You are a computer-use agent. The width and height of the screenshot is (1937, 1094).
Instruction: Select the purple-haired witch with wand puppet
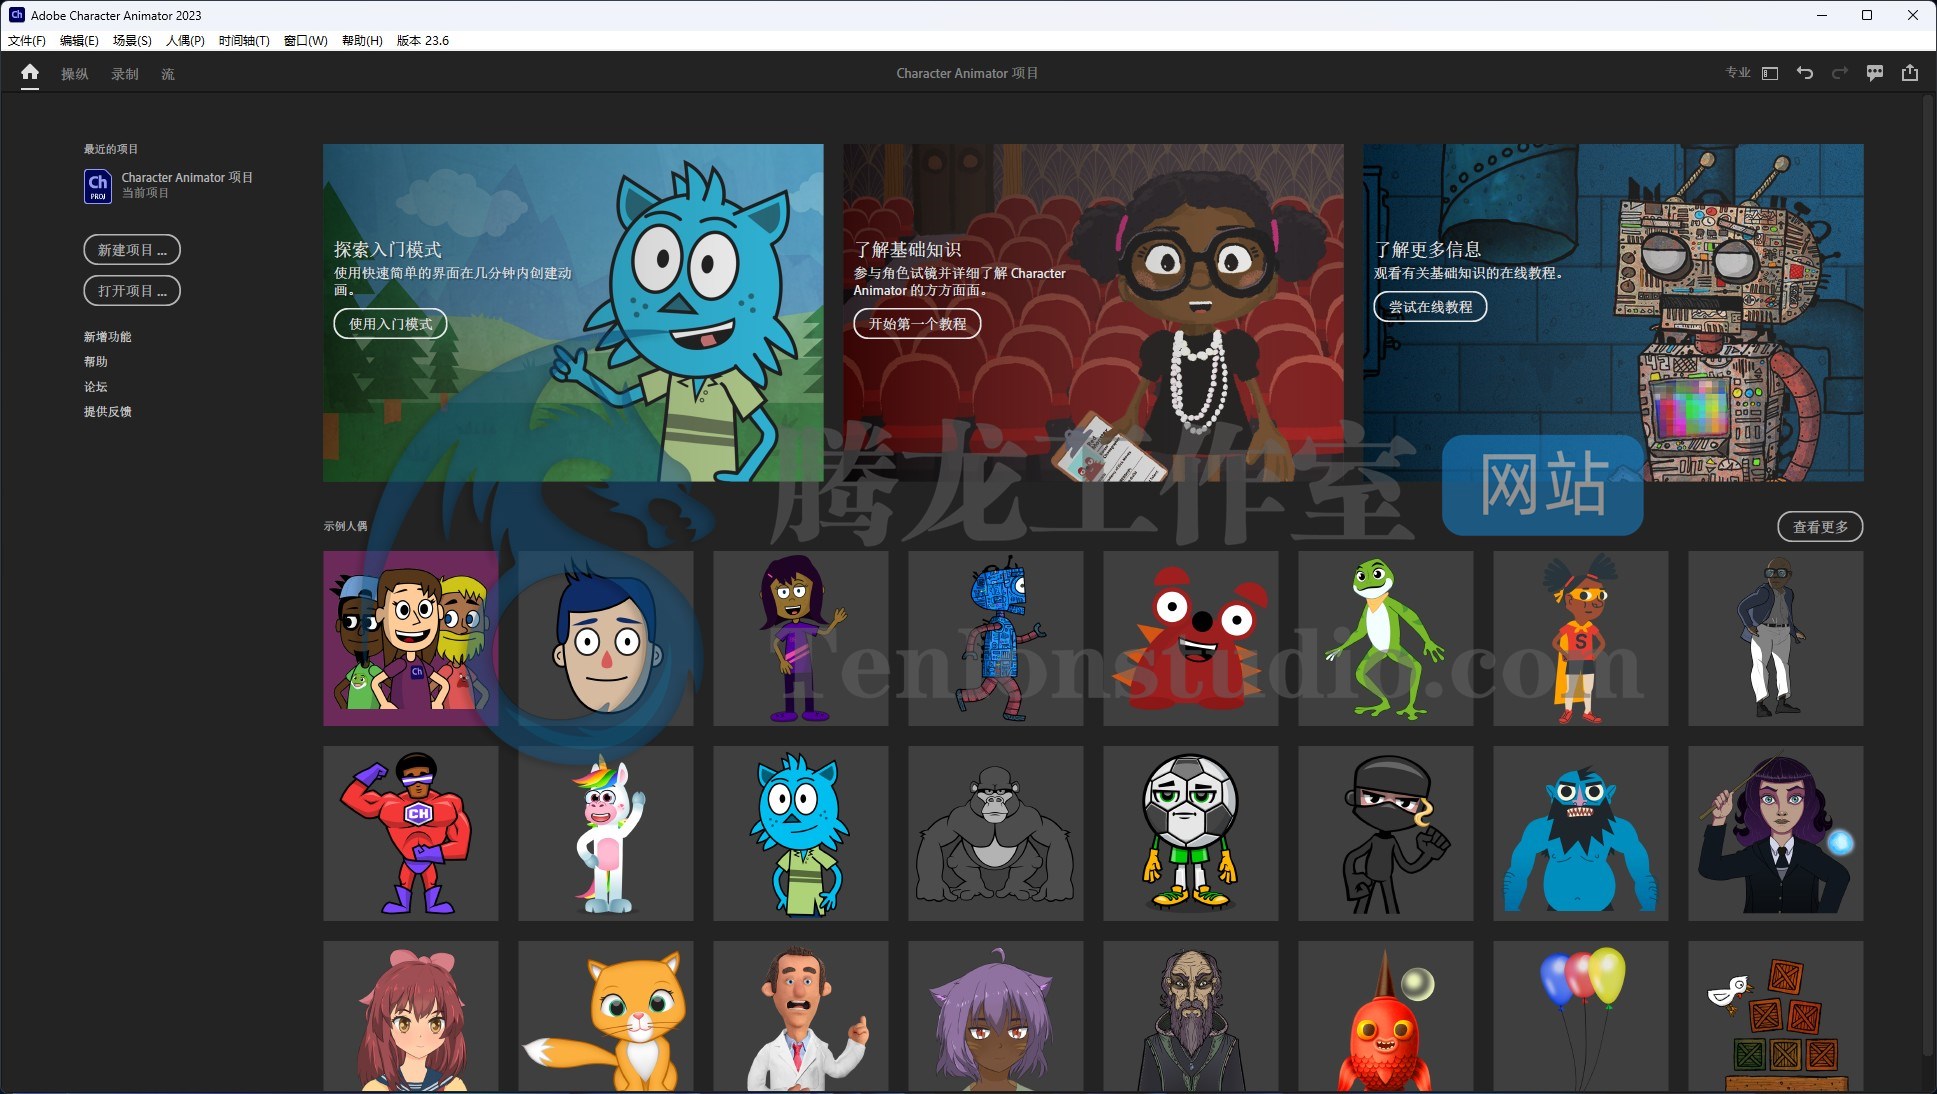[x=1776, y=833]
